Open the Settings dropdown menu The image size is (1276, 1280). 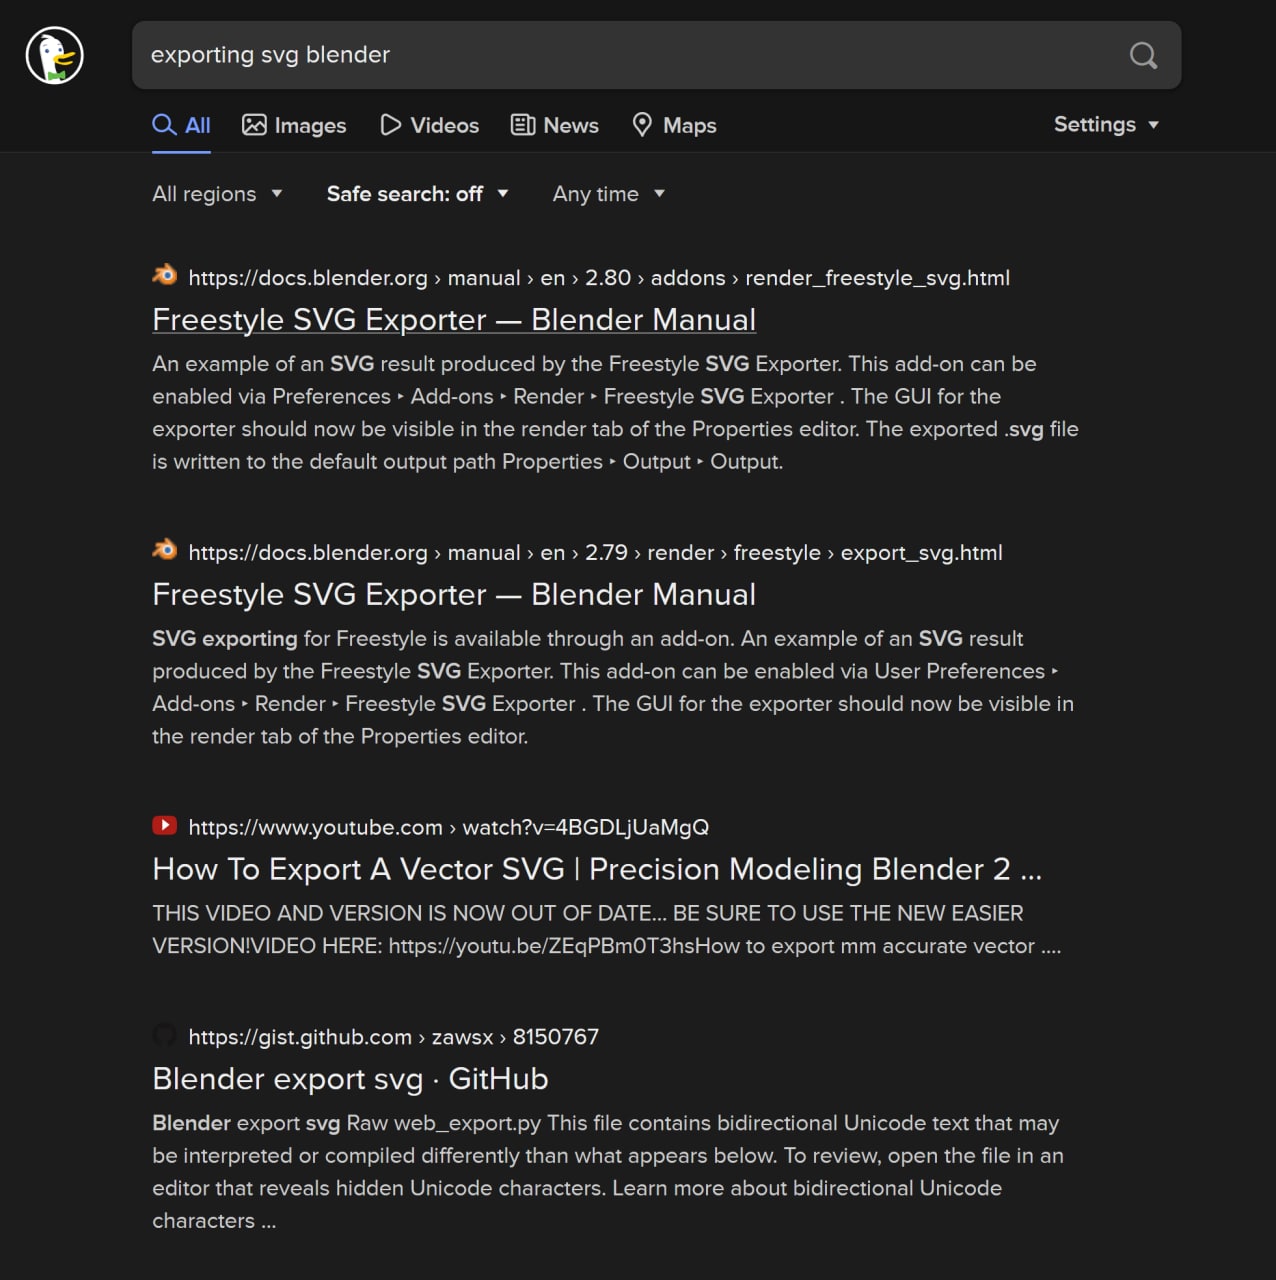point(1106,124)
